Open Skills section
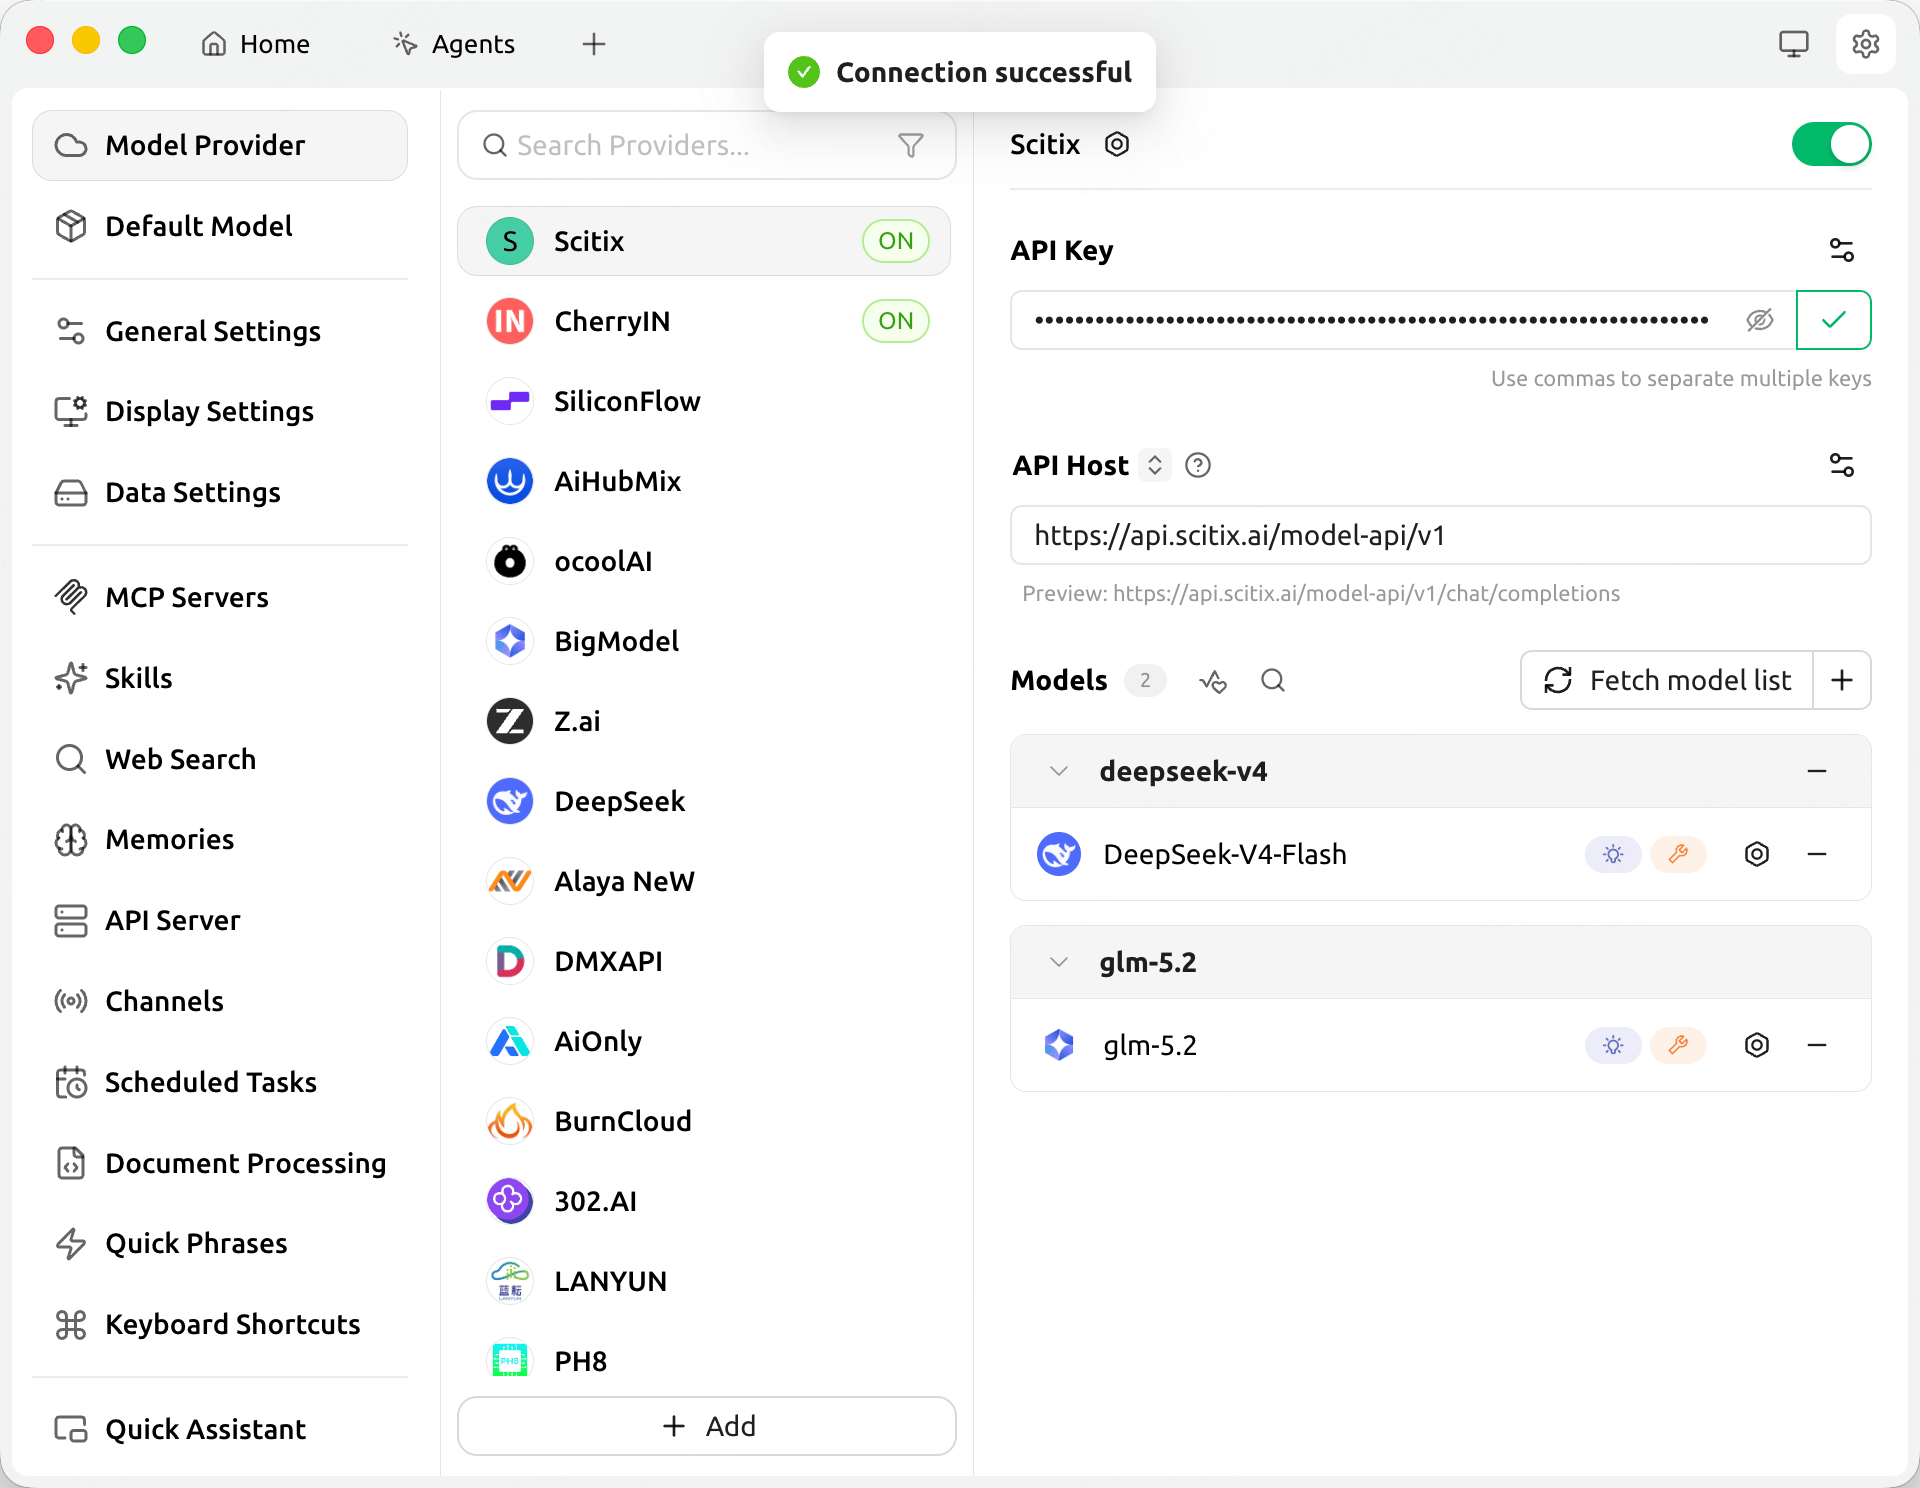Viewport: 1920px width, 1488px height. [x=220, y=678]
